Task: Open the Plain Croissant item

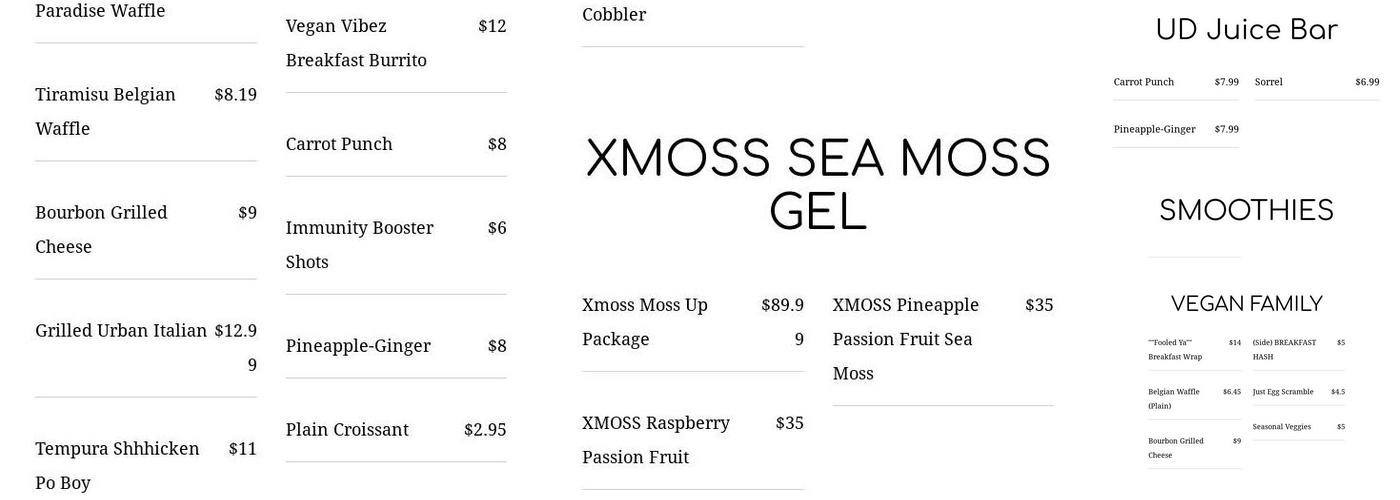Action: [347, 430]
